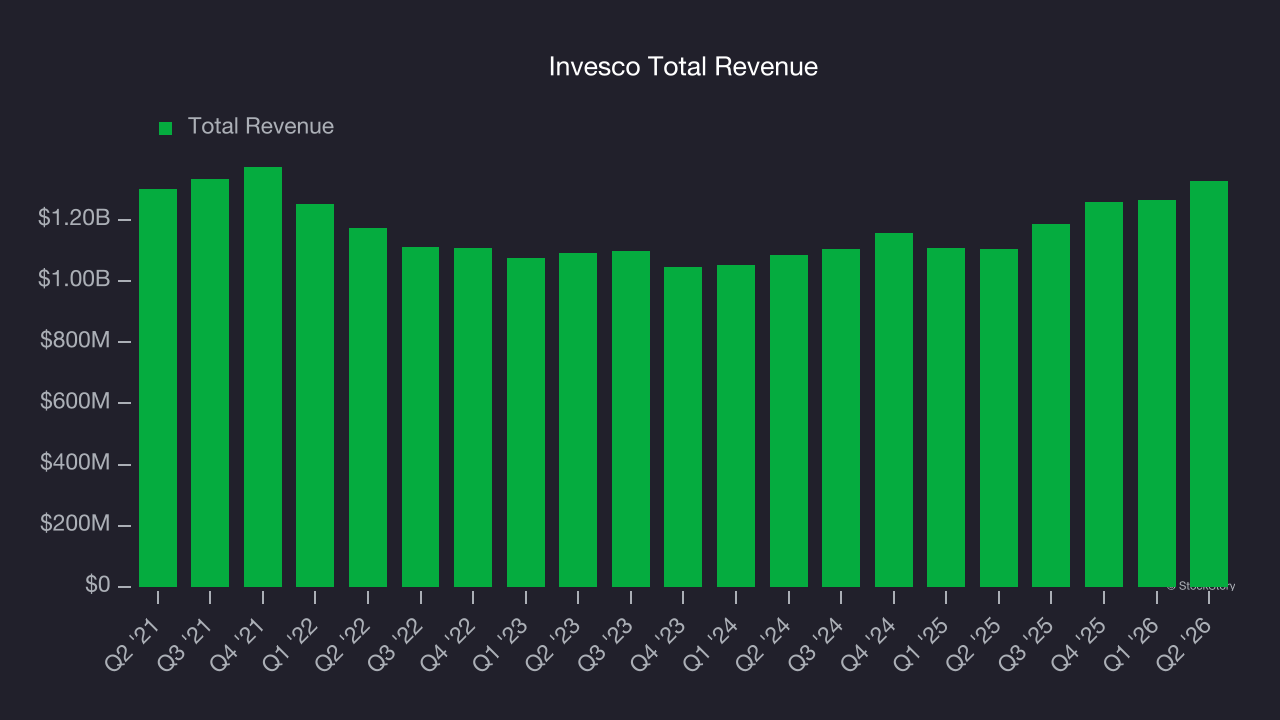Screen dimensions: 1280x720
Task: Select the '$1.20B' y-axis label
Action: 74,219
